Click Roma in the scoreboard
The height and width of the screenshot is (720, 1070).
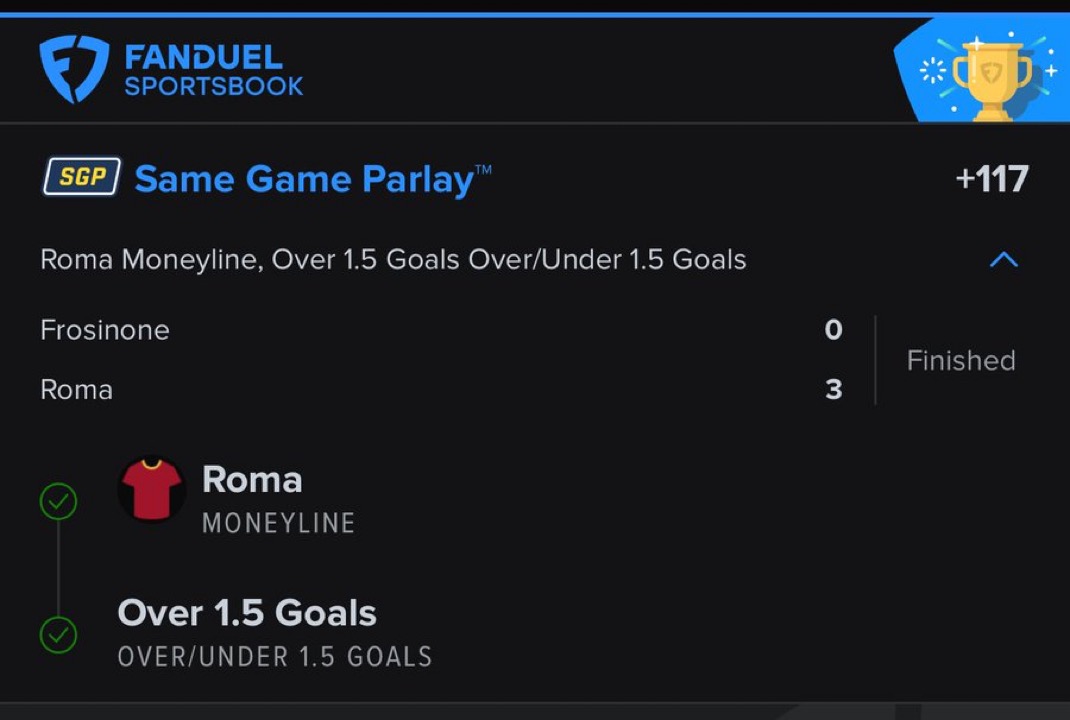76,389
